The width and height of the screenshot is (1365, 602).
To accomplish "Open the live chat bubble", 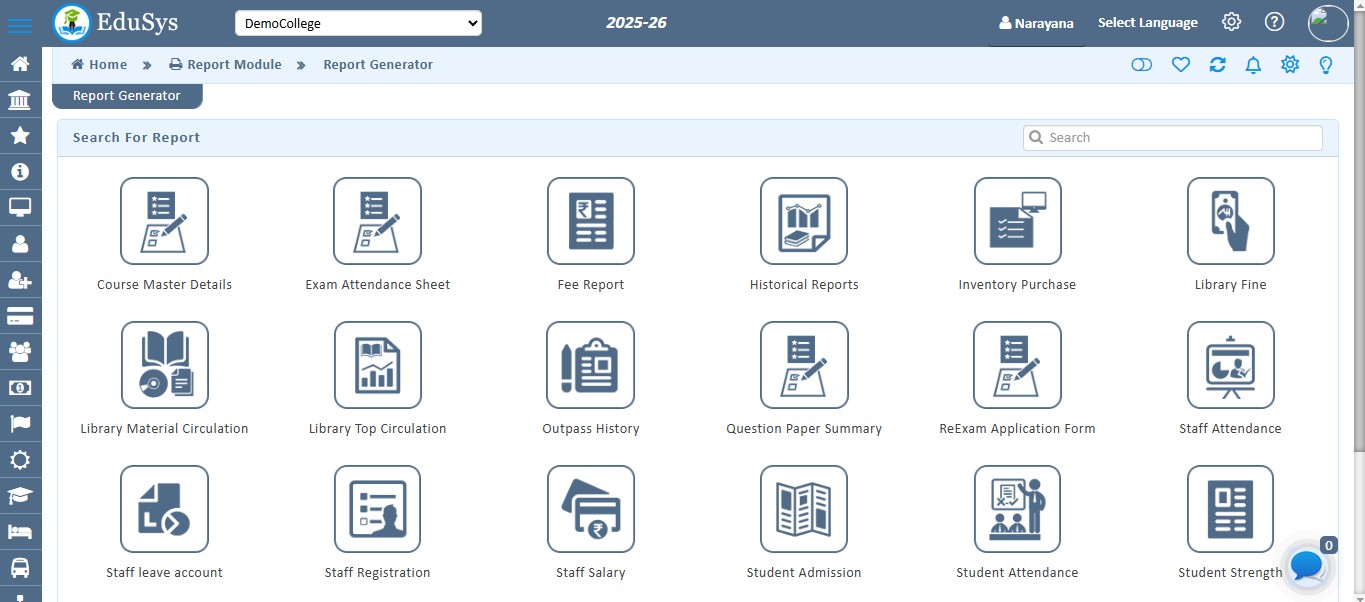I will coord(1307,566).
